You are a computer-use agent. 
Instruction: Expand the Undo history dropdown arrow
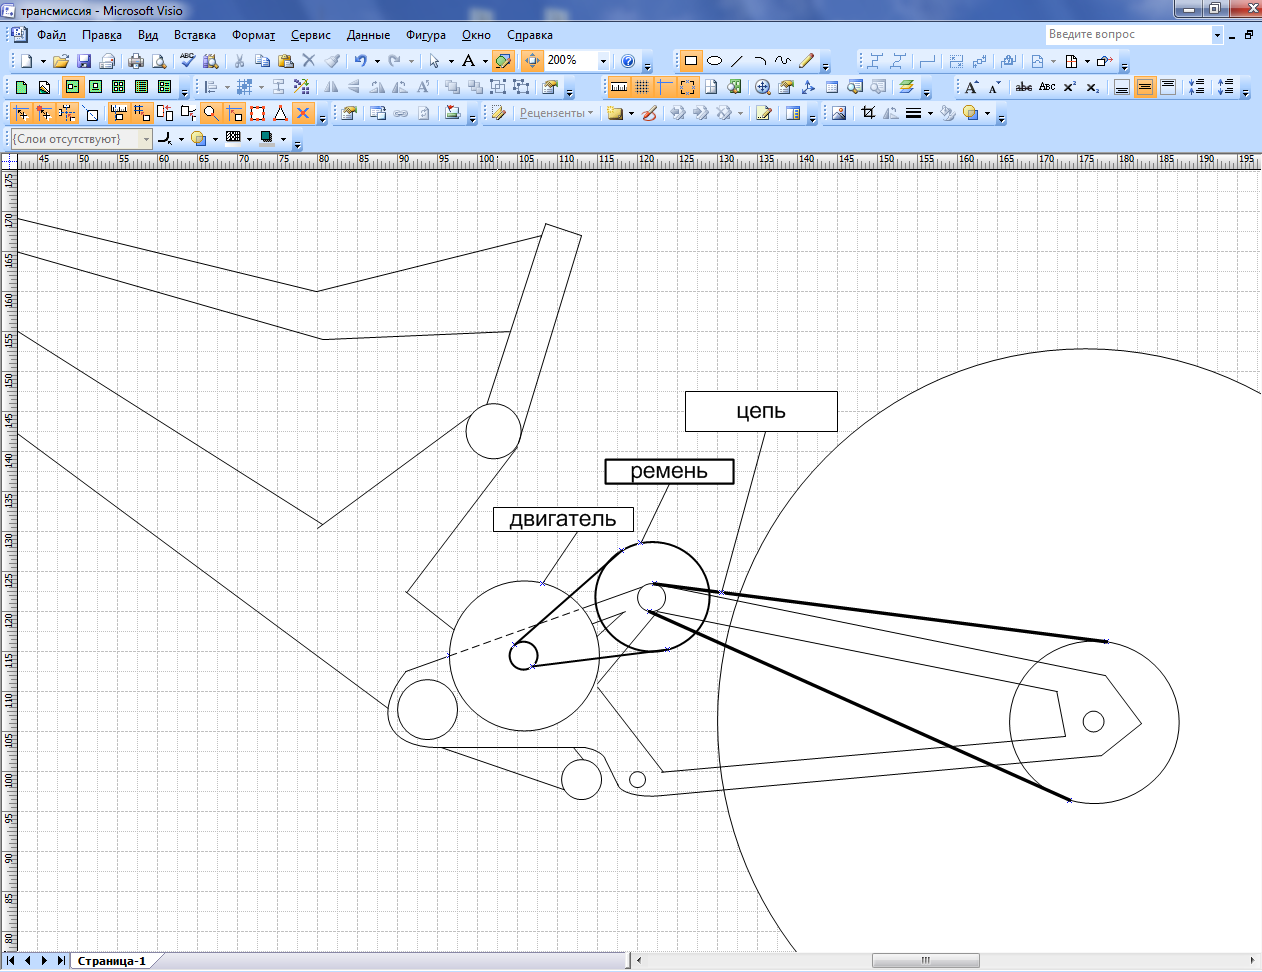coord(376,61)
